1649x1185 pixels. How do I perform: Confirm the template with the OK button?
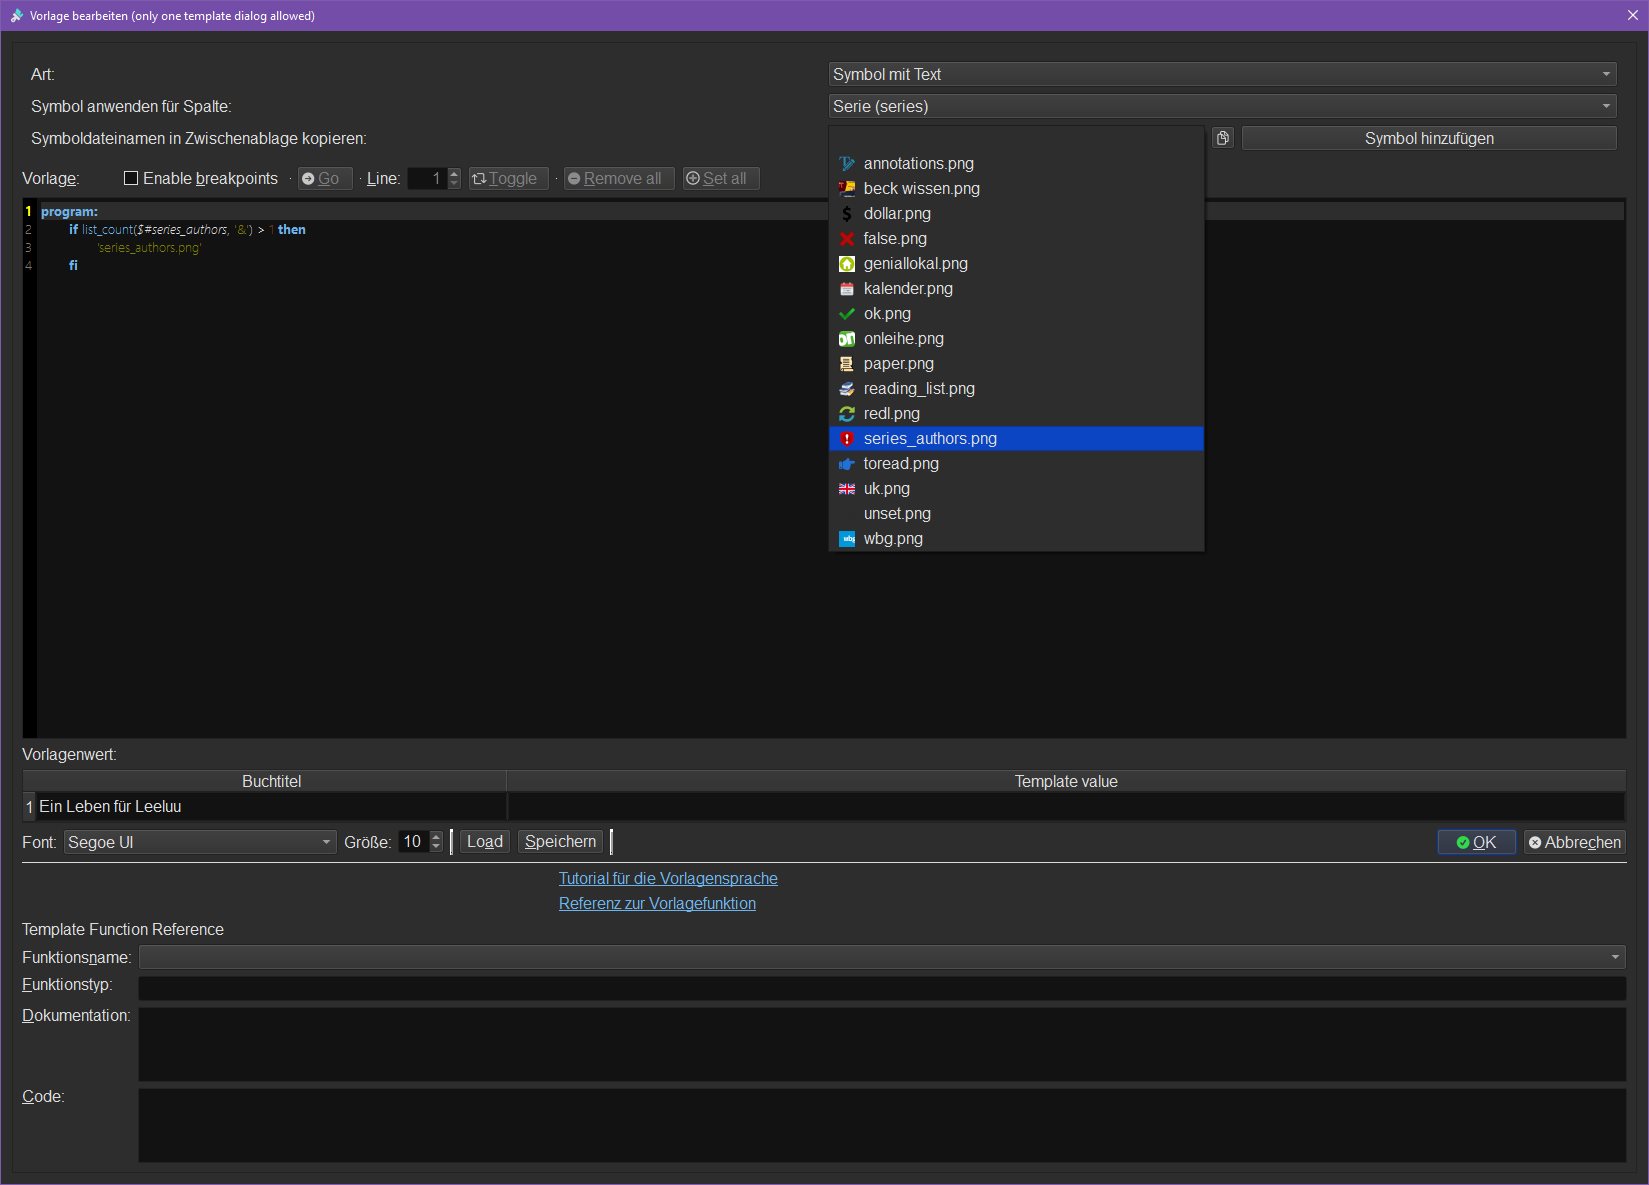click(1476, 842)
